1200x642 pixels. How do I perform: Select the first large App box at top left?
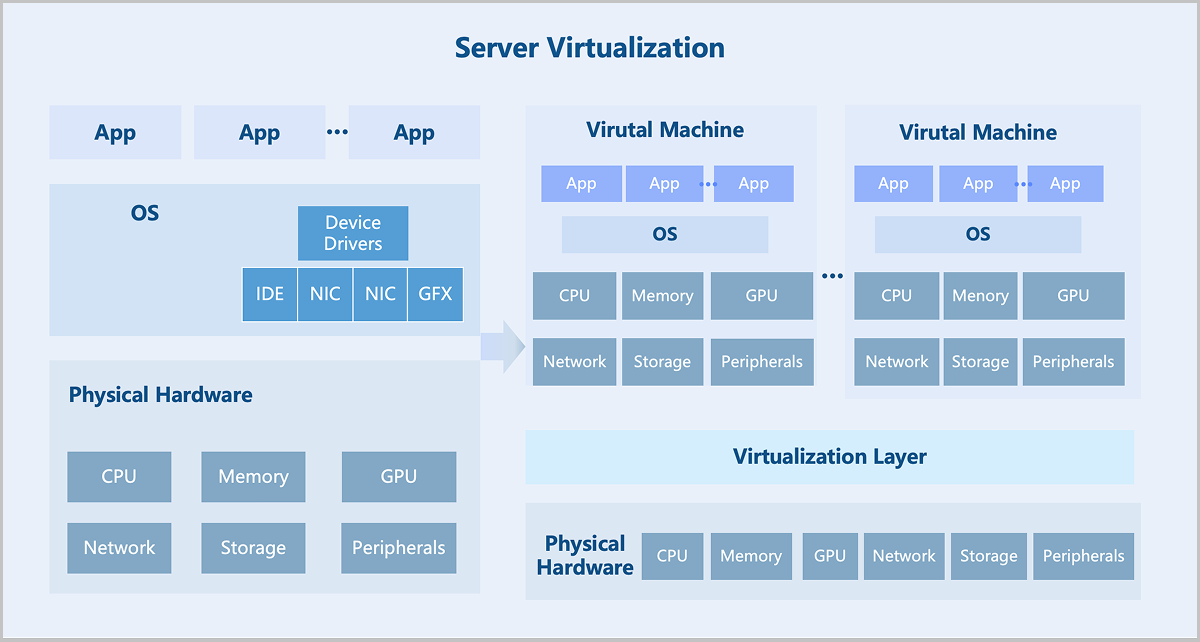115,133
